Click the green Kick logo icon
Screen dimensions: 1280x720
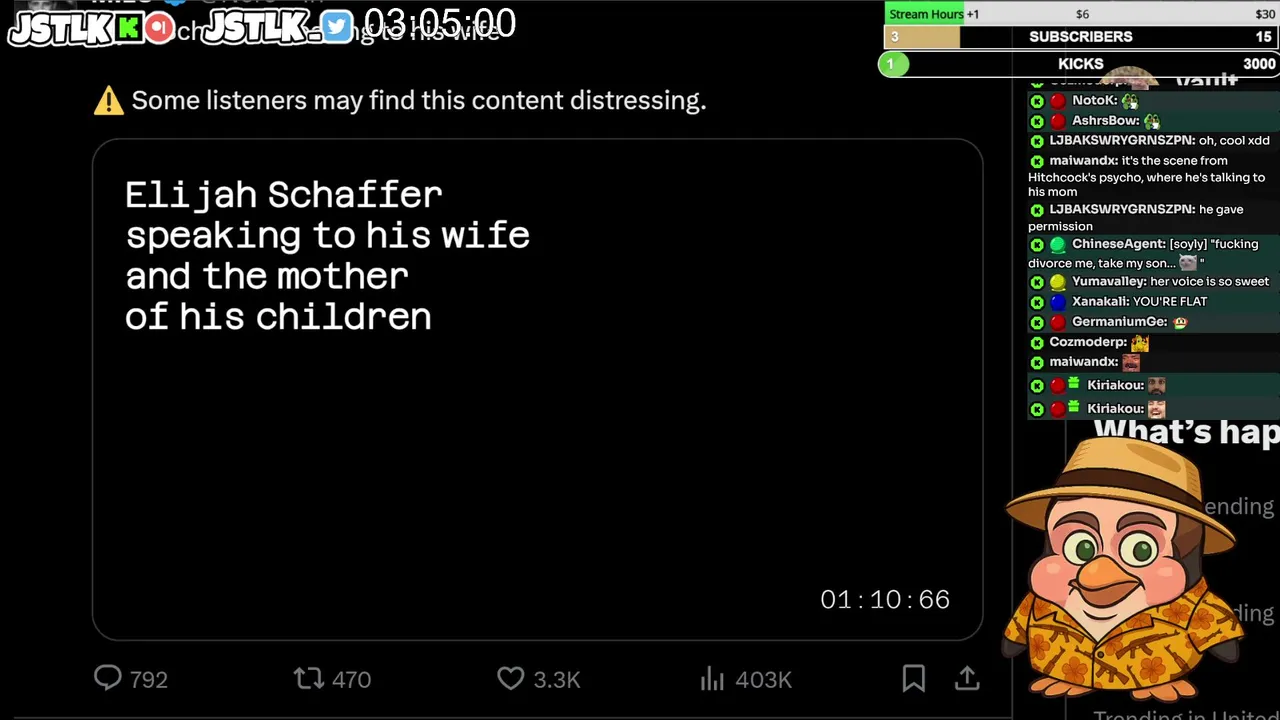pyautogui.click(x=129, y=28)
